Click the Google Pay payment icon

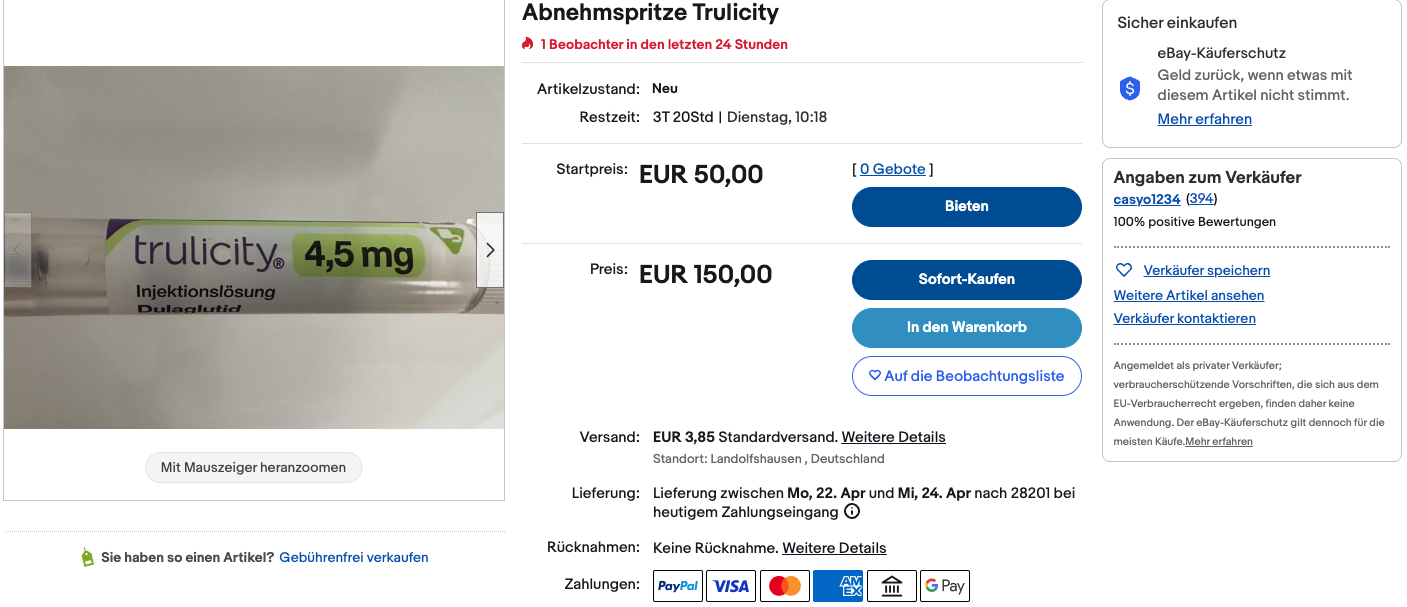944,586
